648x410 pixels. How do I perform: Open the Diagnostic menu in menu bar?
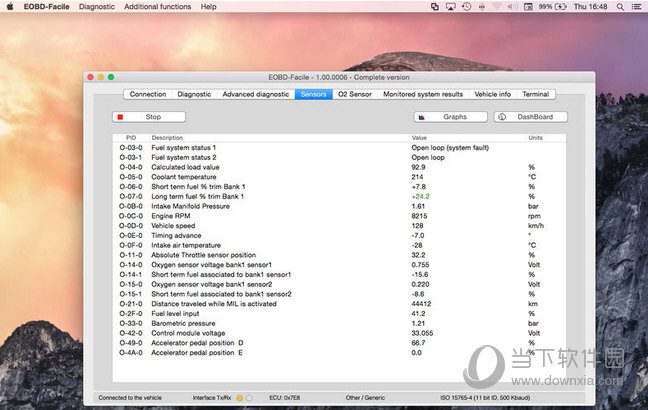[x=97, y=7]
